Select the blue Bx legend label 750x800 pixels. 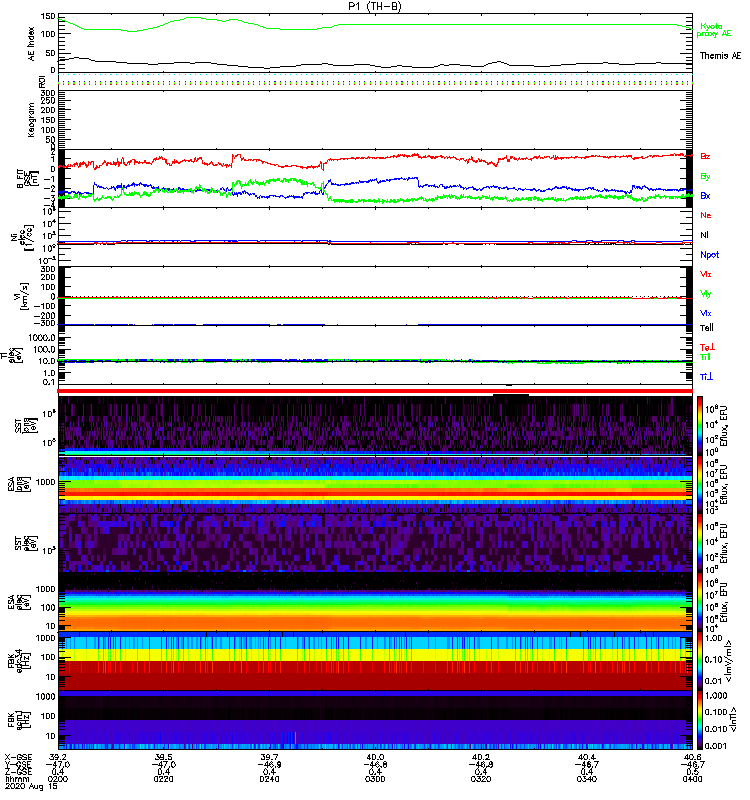click(x=705, y=195)
